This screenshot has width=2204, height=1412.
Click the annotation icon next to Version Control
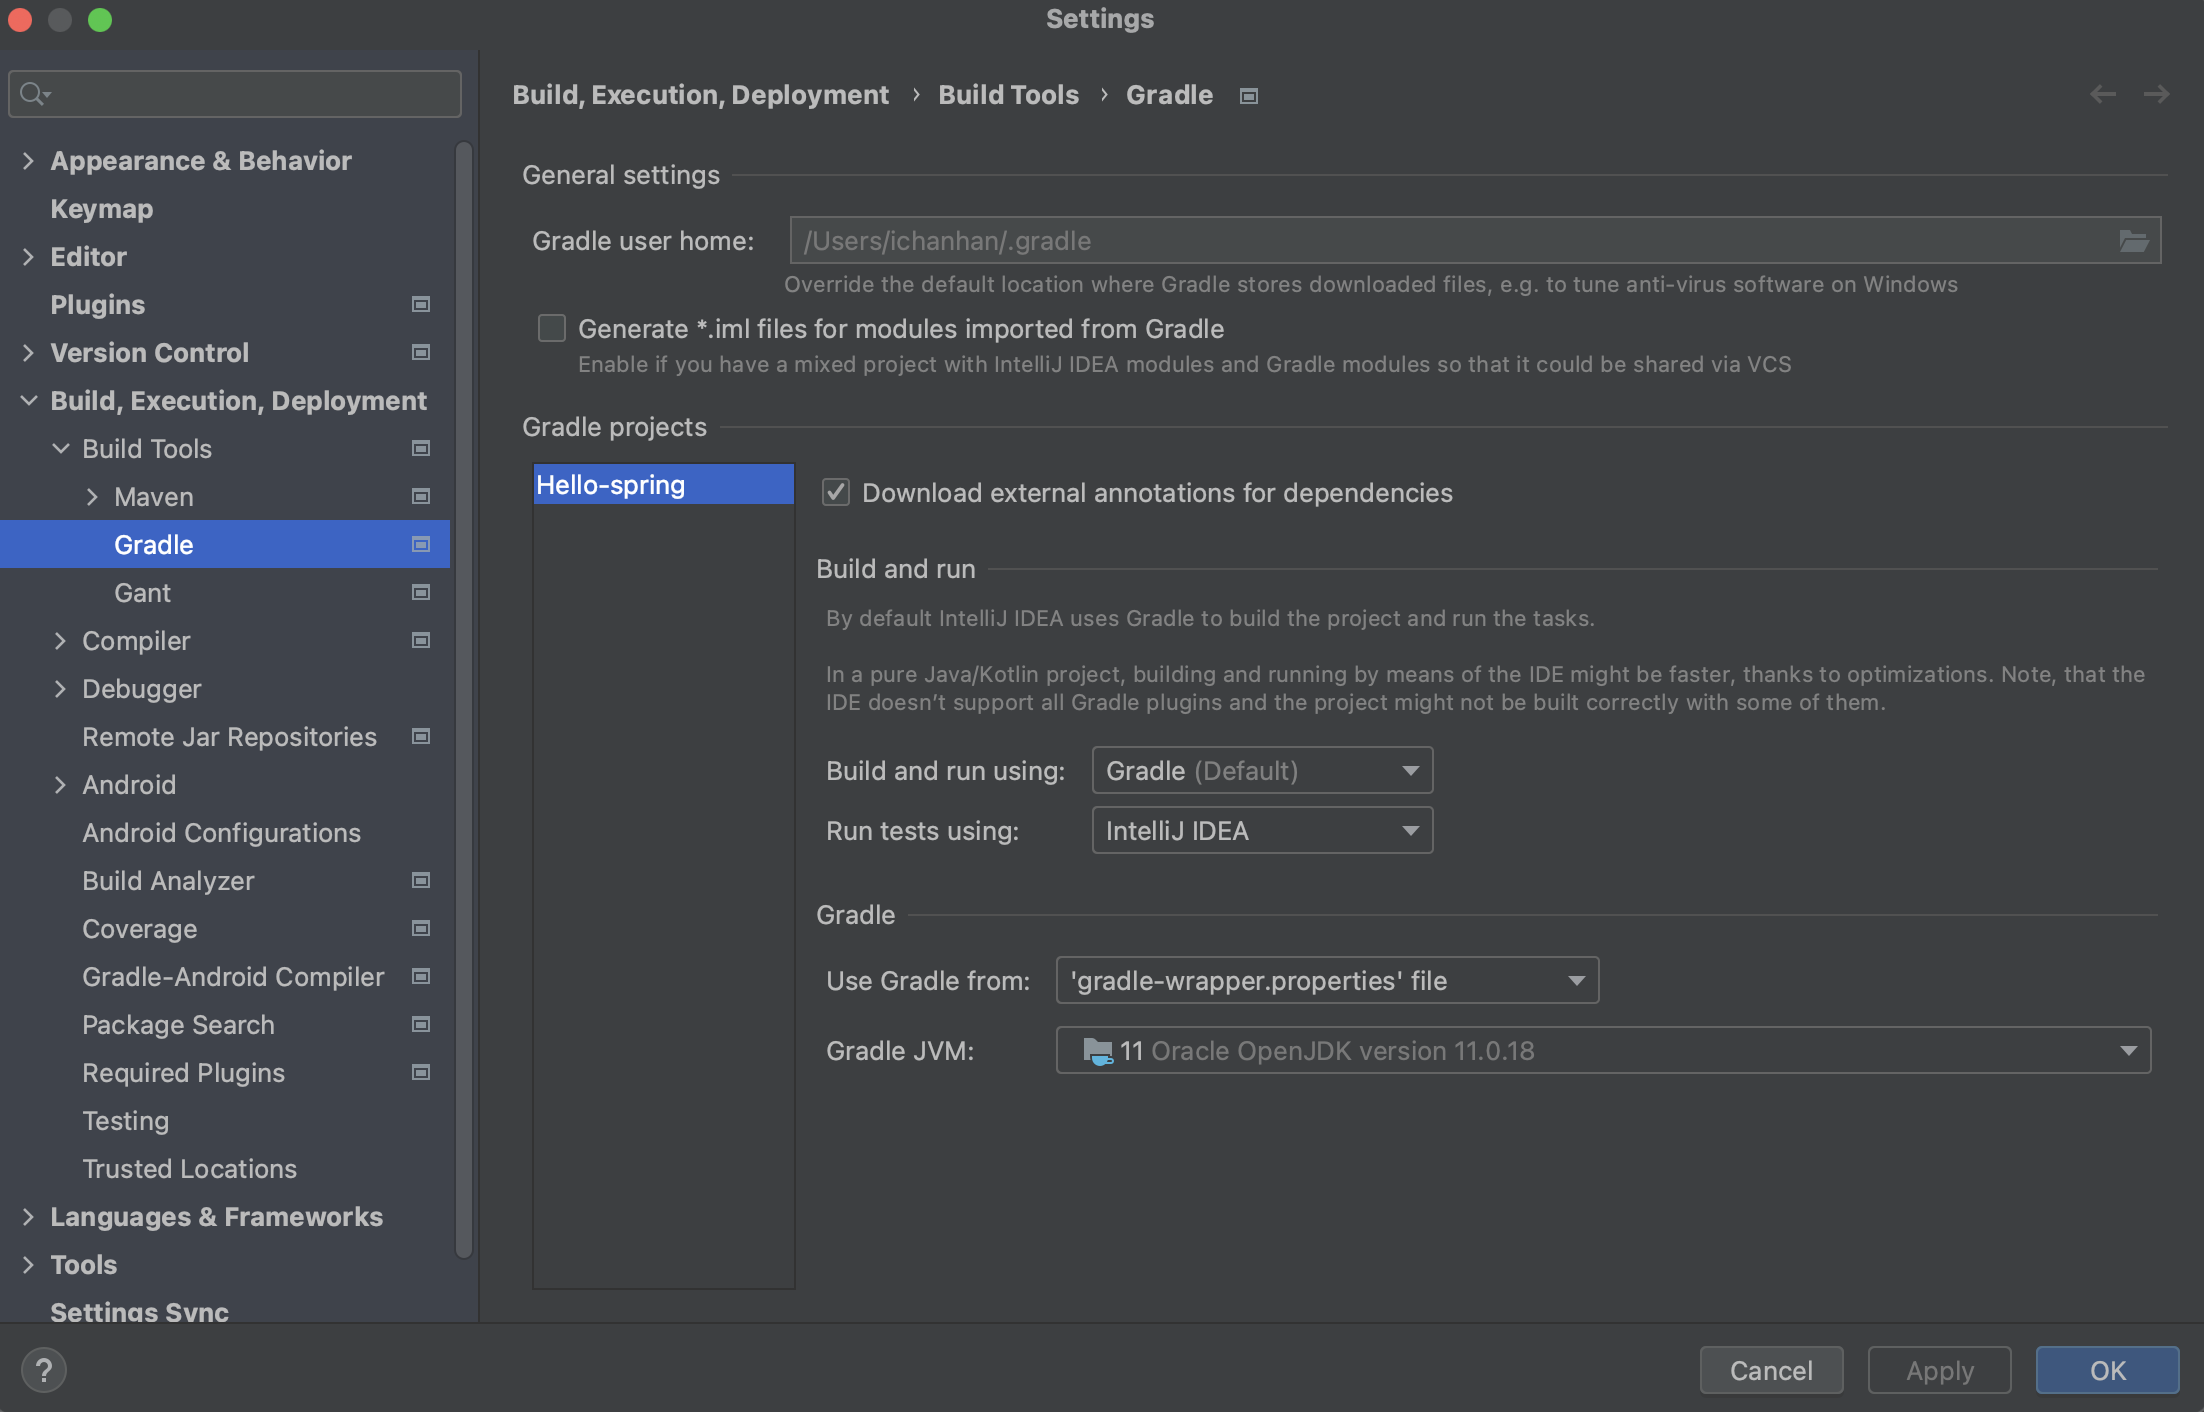pyautogui.click(x=421, y=350)
